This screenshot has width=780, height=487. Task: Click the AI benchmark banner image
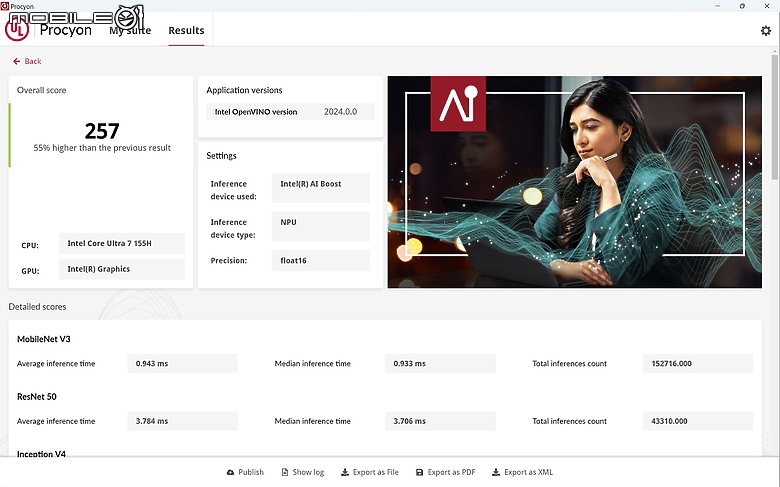pyautogui.click(x=575, y=182)
